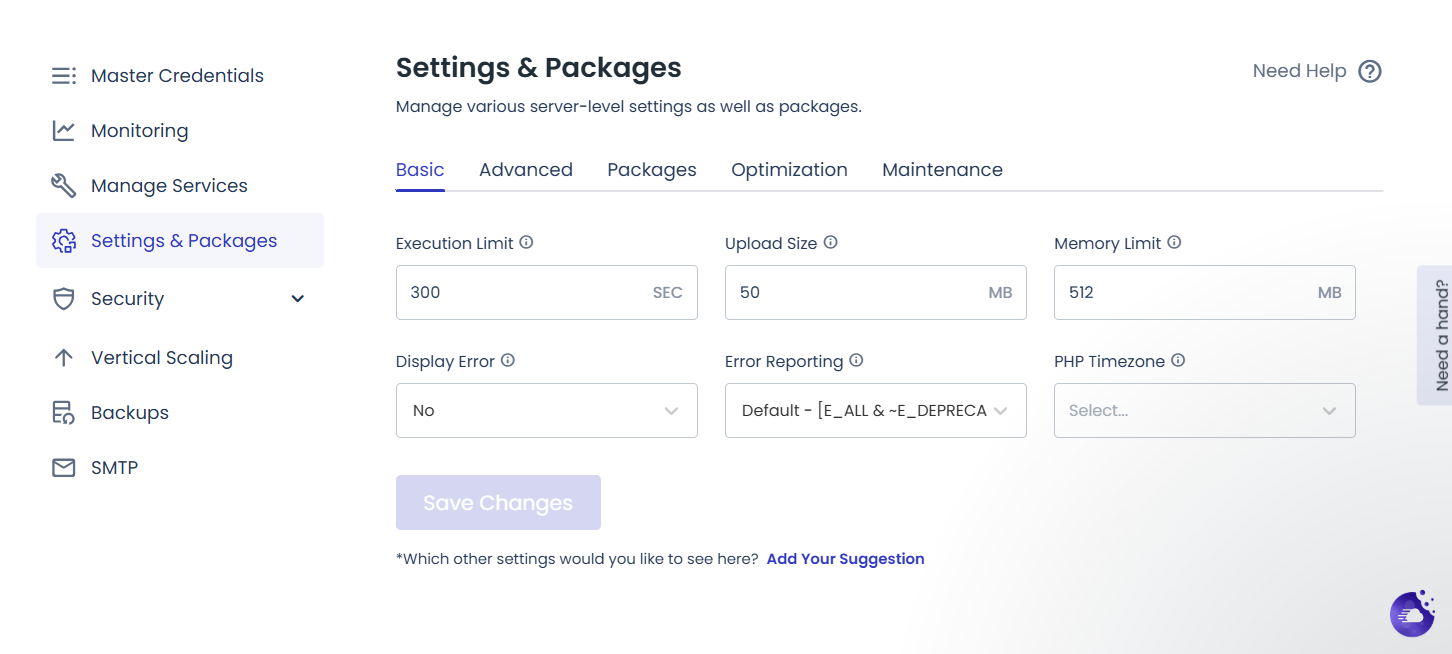
Task: Click info icon next to Execution Limit
Action: (x=526, y=243)
